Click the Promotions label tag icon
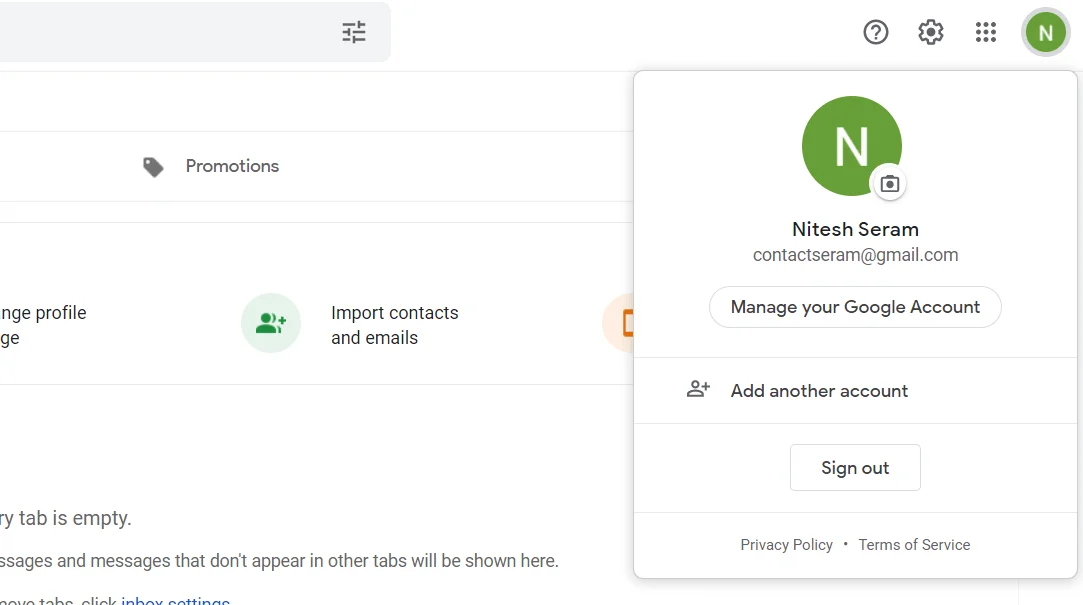Image resolution: width=1083 pixels, height=605 pixels. pyautogui.click(x=152, y=166)
